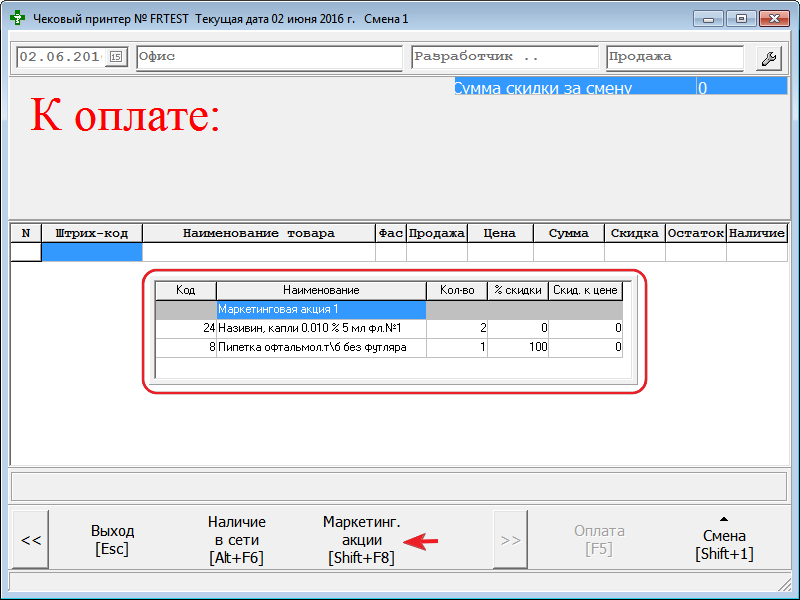The height and width of the screenshot is (600, 800).
Task: Click the Выход [Esc] button
Action: pyautogui.click(x=112, y=540)
